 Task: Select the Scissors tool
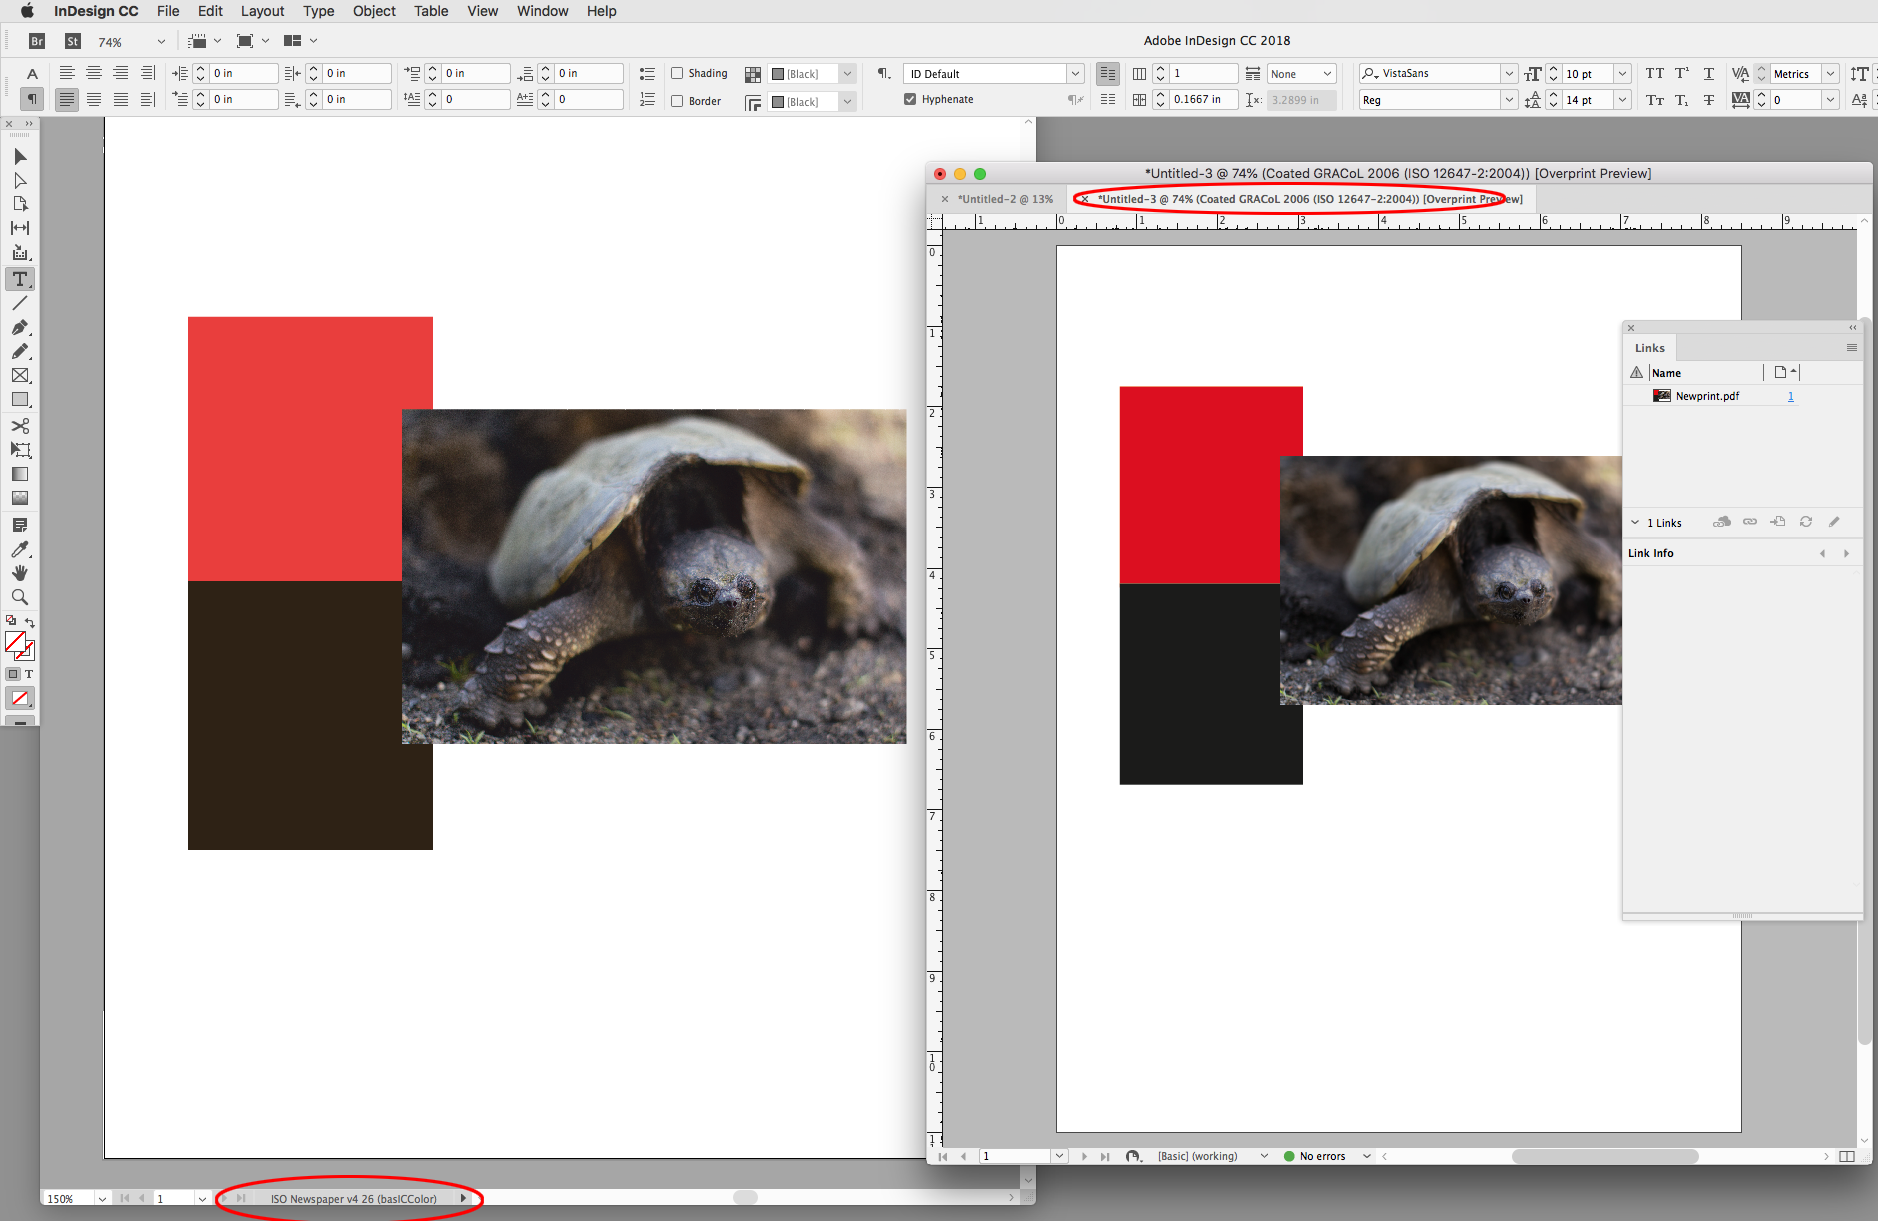point(19,425)
